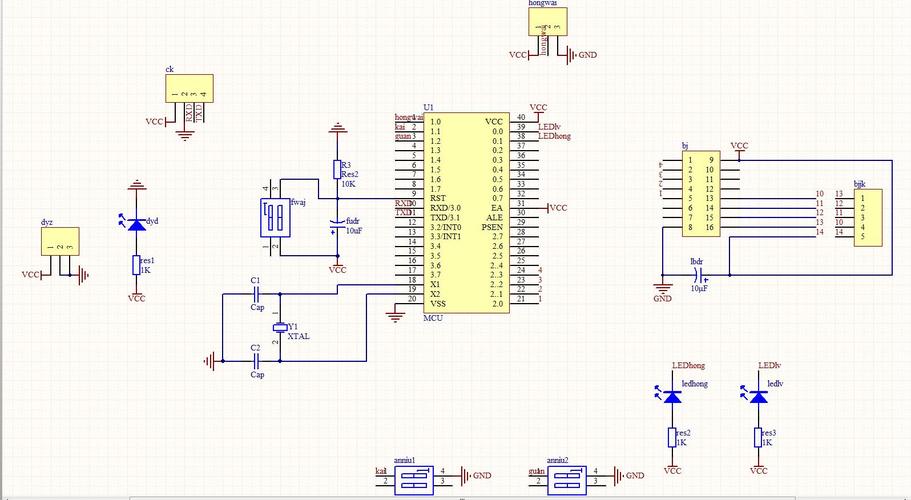Screen dimensions: 911x500
Task: Click the MCU label below the chip
Action: [433, 318]
